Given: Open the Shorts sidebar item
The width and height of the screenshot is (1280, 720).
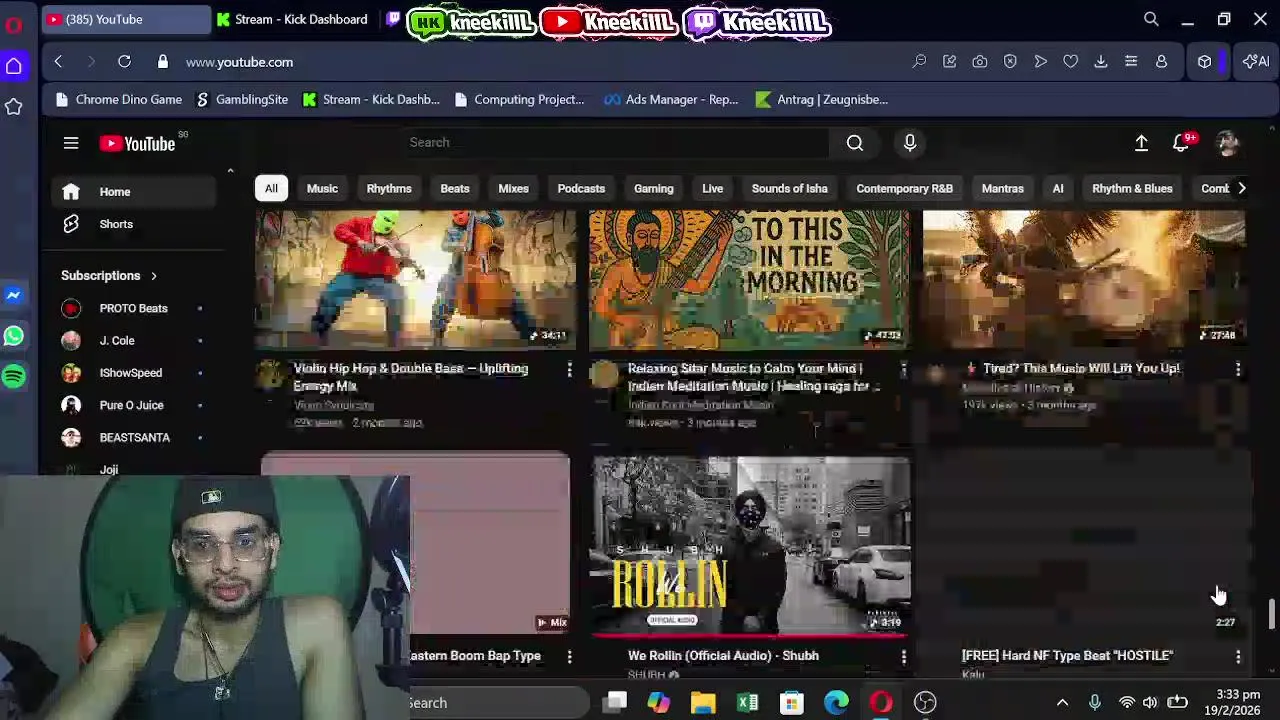Looking at the screenshot, I should (134, 224).
